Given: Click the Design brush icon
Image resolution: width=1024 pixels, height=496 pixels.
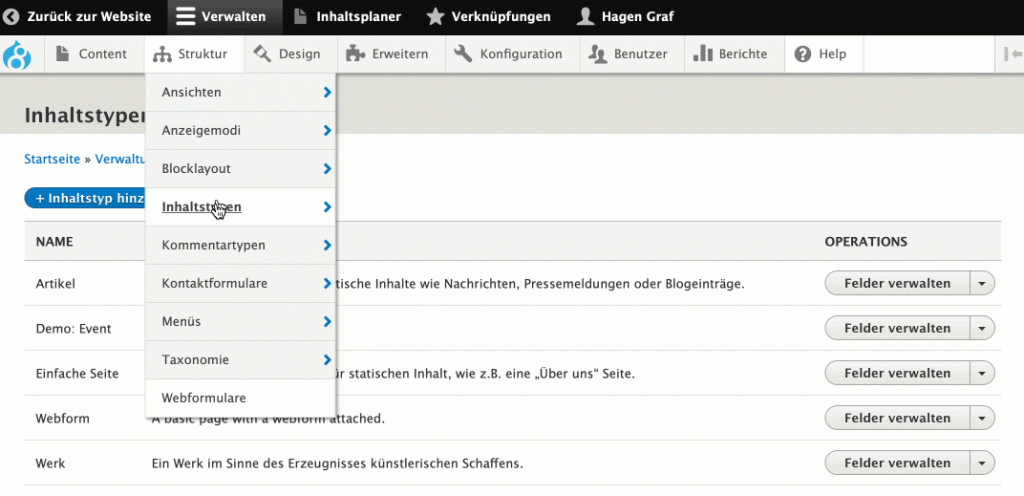Looking at the screenshot, I should point(262,54).
